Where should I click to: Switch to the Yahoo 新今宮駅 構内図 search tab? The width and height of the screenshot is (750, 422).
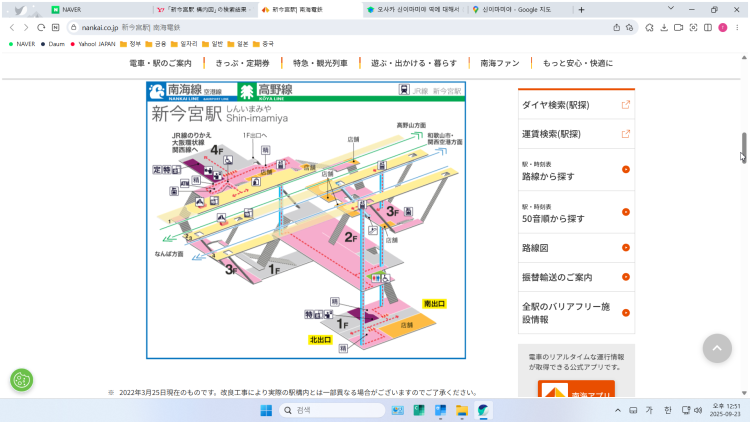pyautogui.click(x=206, y=10)
